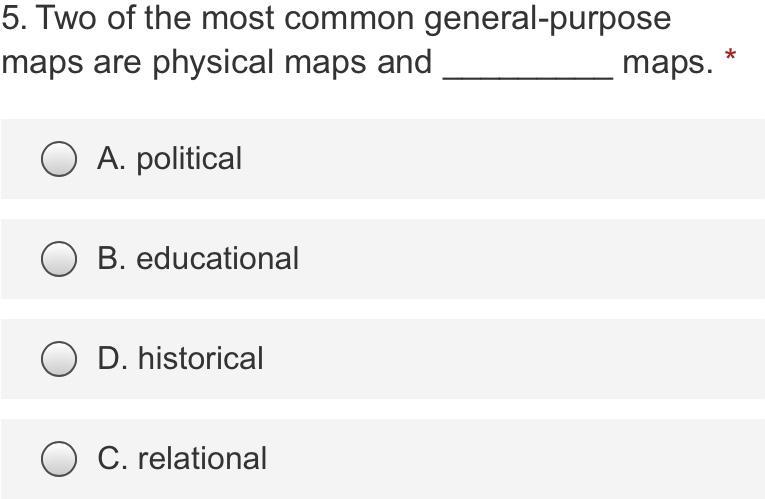Click the 'D. historical' answer label text
Image resolution: width=765 pixels, height=499 pixels.
click(180, 359)
